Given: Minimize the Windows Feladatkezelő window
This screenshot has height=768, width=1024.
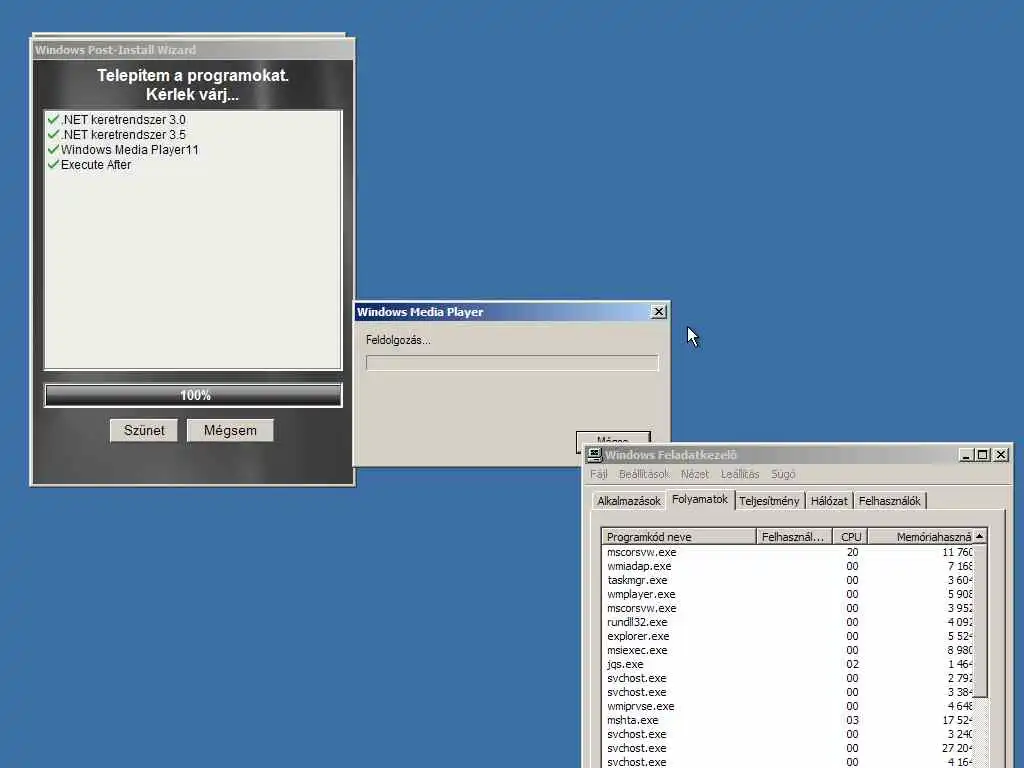Looking at the screenshot, I should pyautogui.click(x=967, y=455).
